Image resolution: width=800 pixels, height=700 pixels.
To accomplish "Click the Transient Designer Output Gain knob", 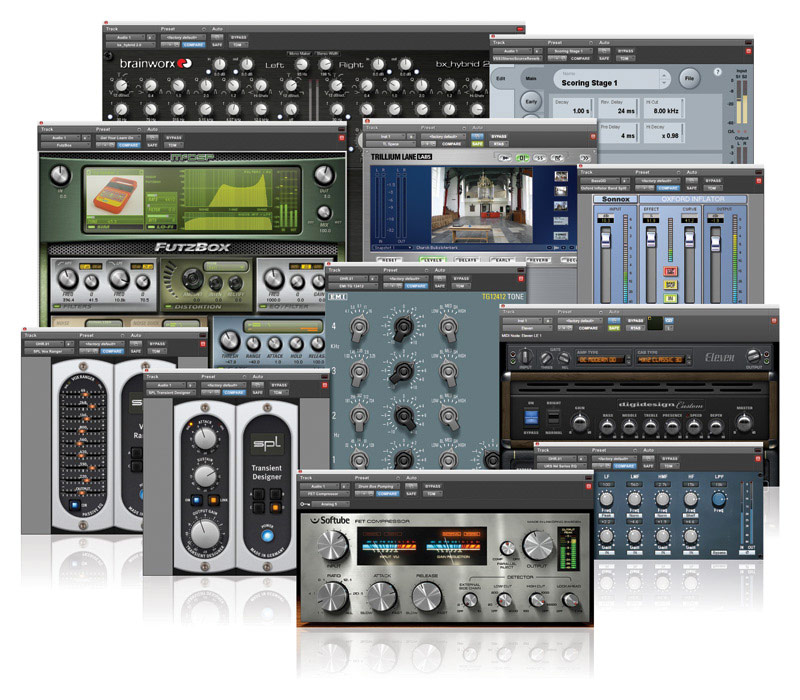I will (x=205, y=534).
